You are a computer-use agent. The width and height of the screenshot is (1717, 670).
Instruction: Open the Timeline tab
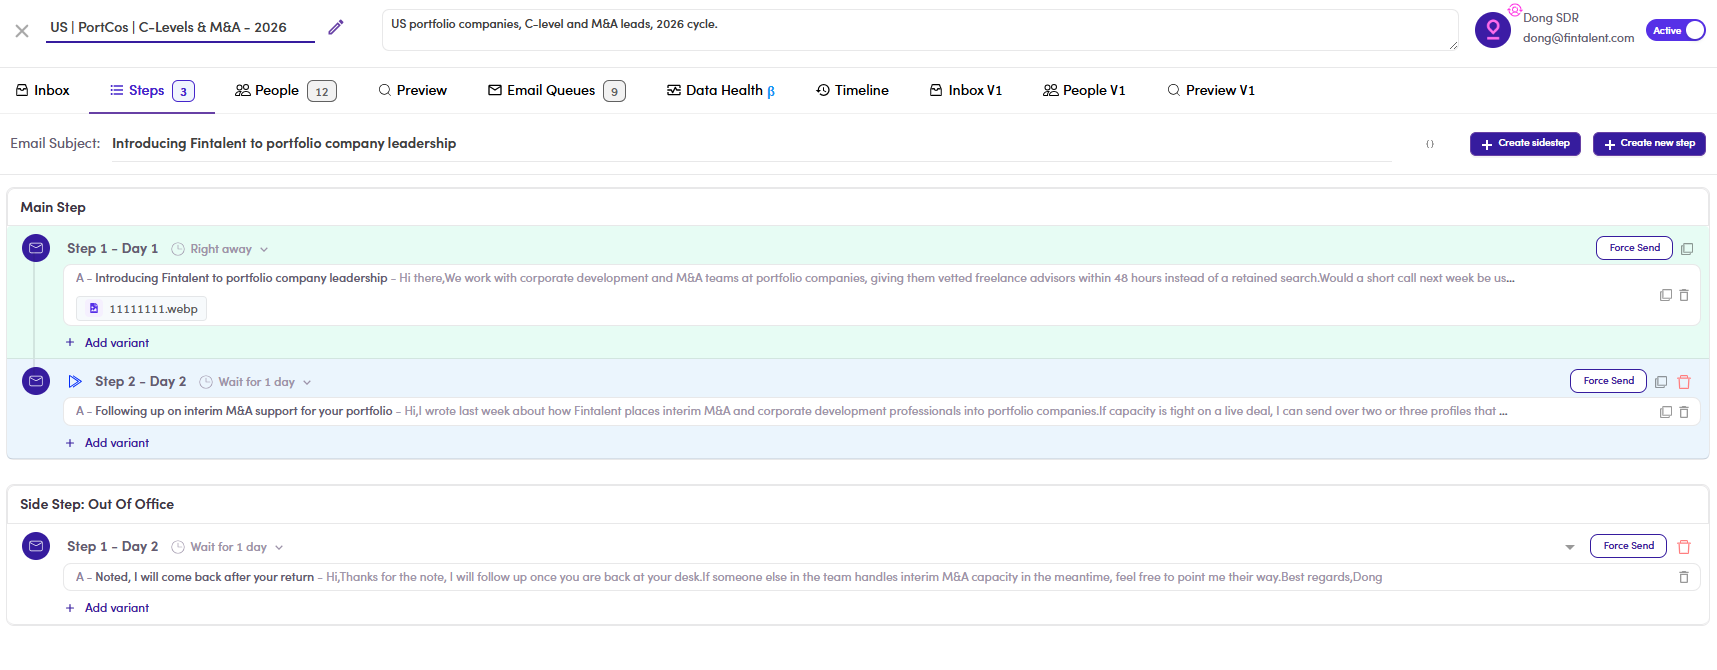852,90
